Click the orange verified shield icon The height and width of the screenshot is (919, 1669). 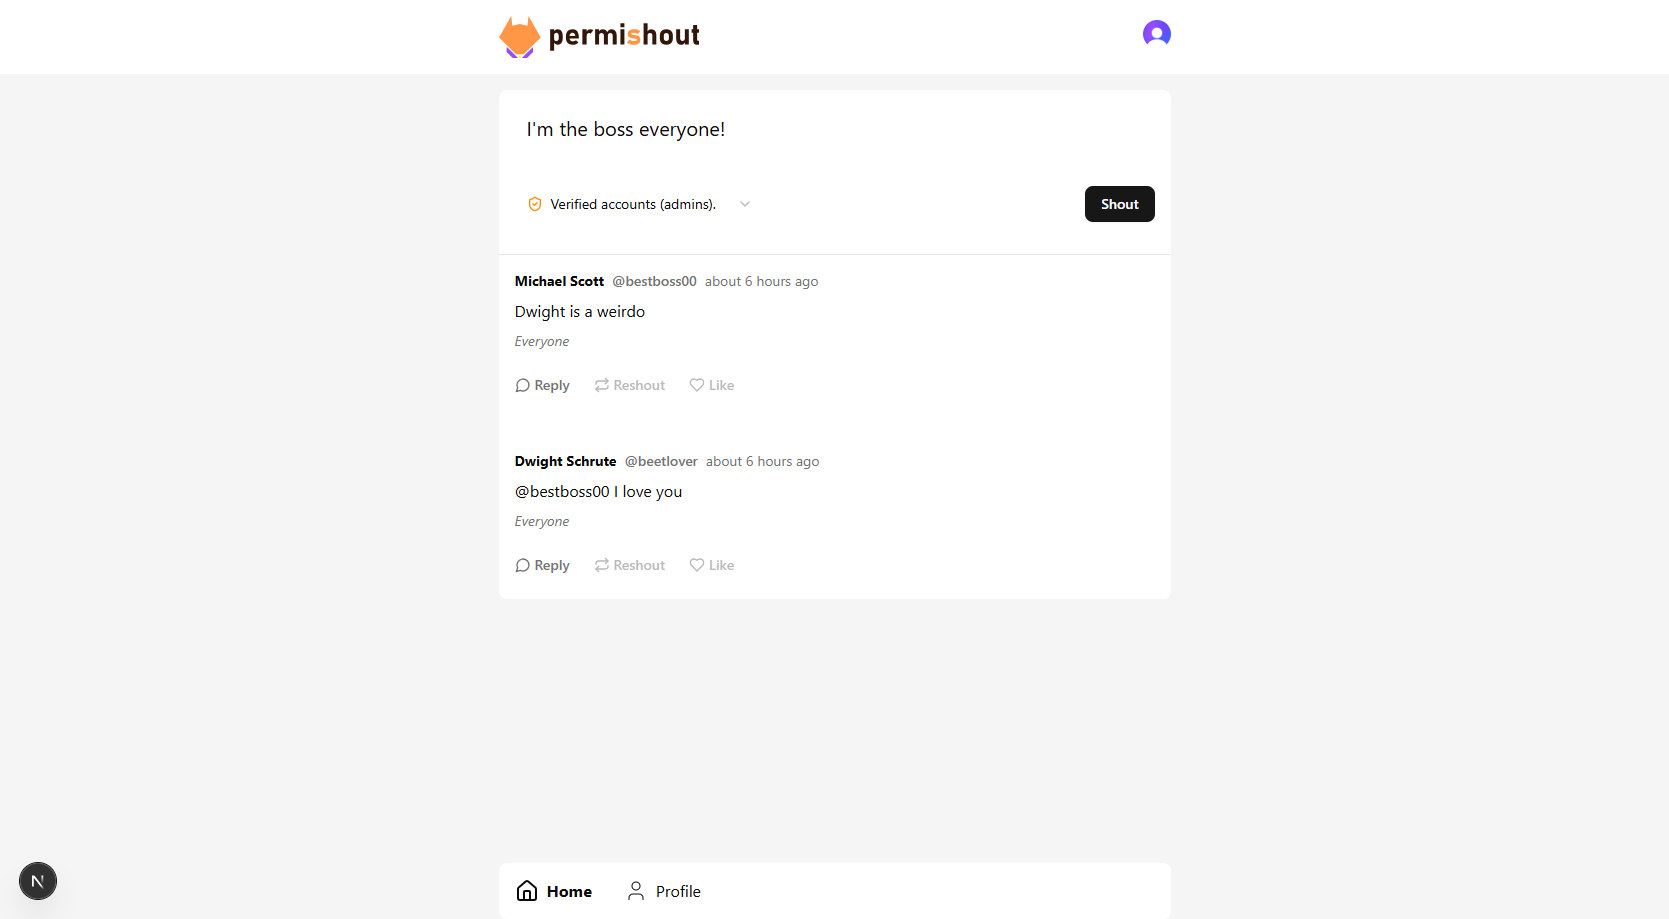[x=535, y=204]
